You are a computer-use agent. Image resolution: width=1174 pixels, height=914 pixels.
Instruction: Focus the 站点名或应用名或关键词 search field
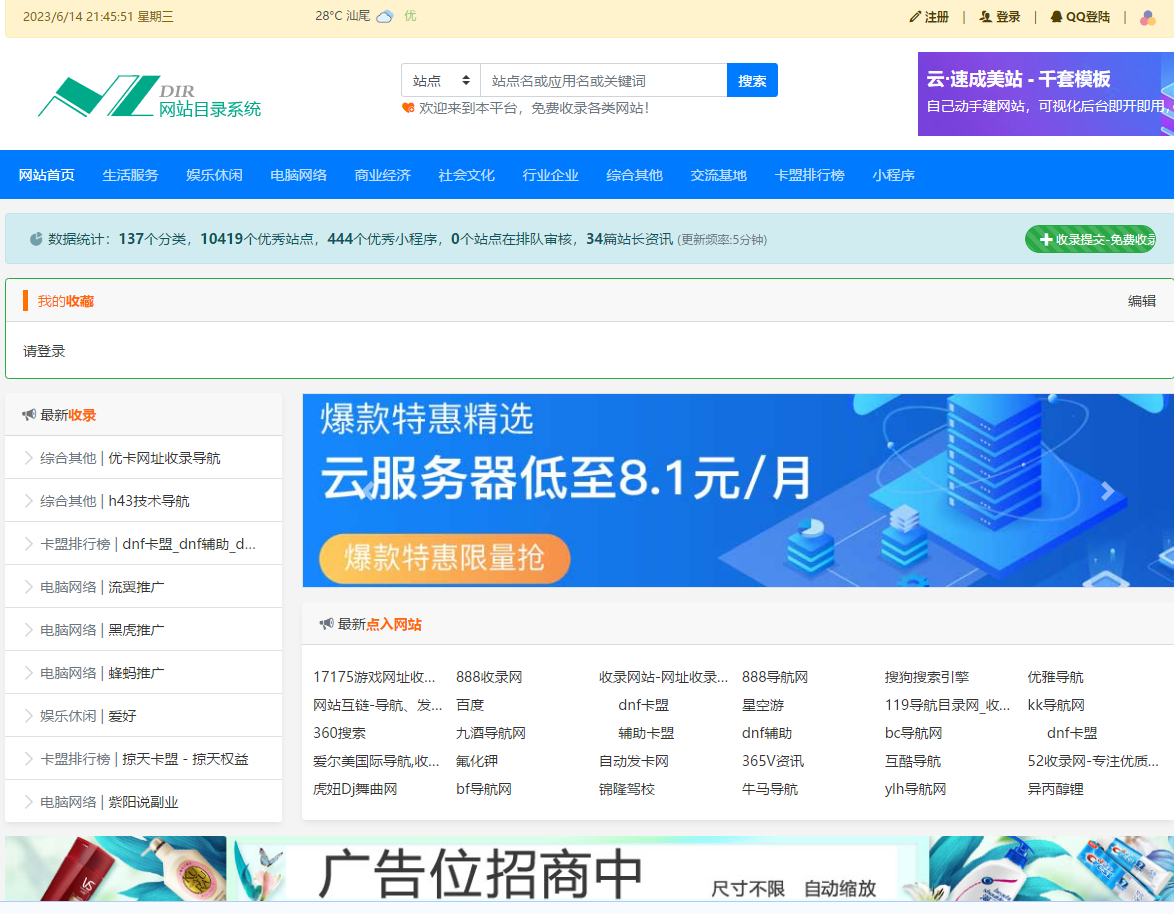pyautogui.click(x=603, y=81)
